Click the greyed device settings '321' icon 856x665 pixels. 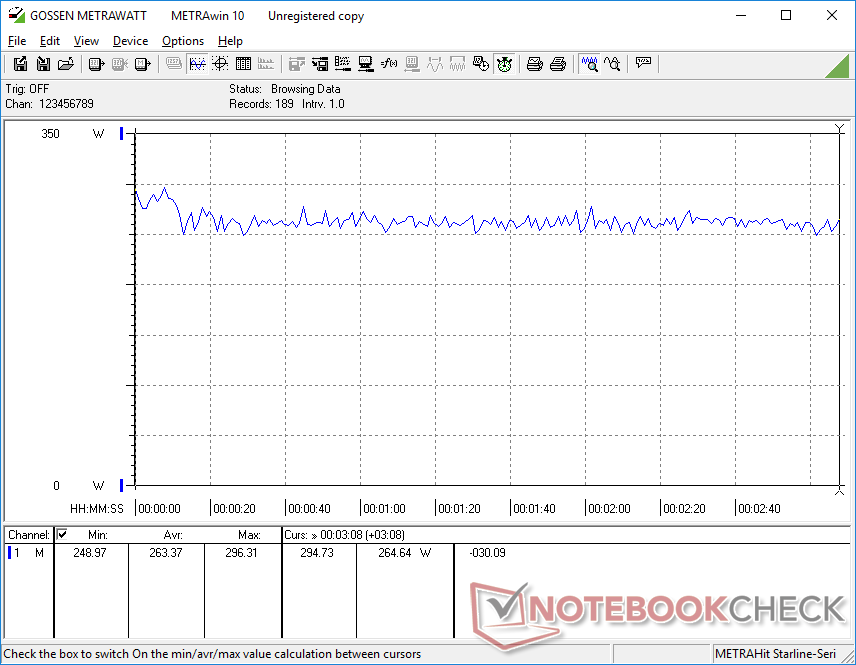pos(412,64)
